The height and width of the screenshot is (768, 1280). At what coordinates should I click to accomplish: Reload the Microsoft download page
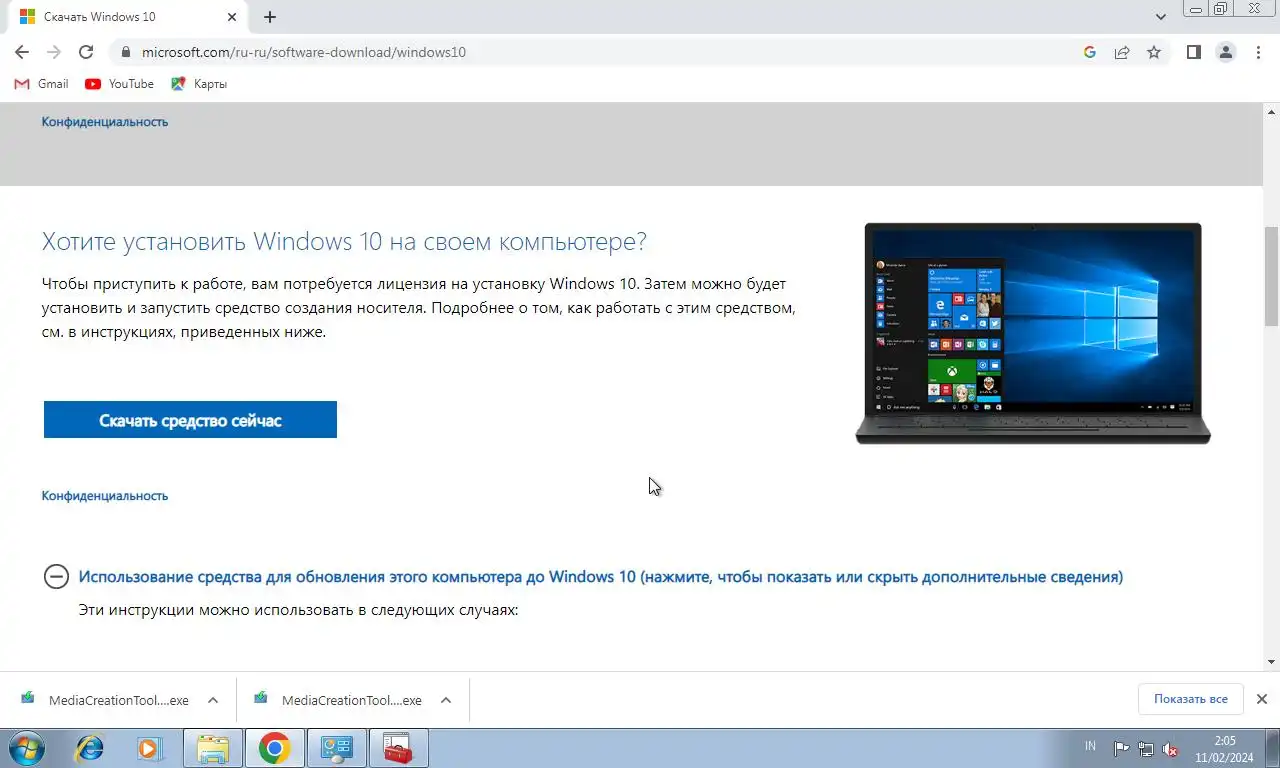86,52
